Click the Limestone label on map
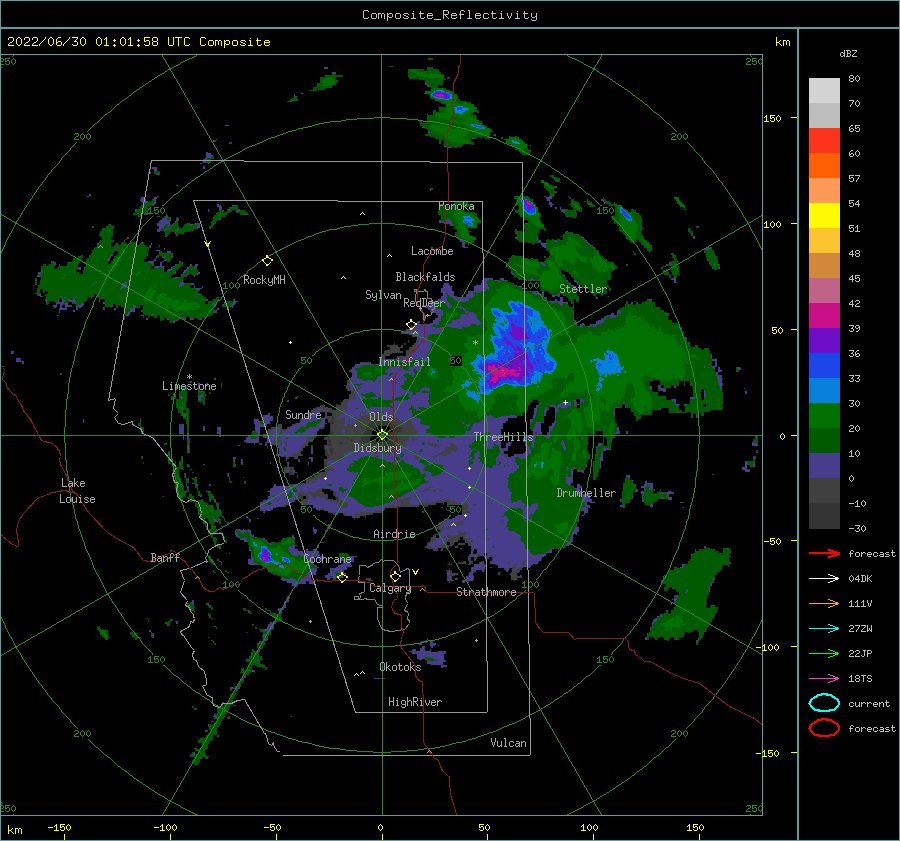 point(189,386)
